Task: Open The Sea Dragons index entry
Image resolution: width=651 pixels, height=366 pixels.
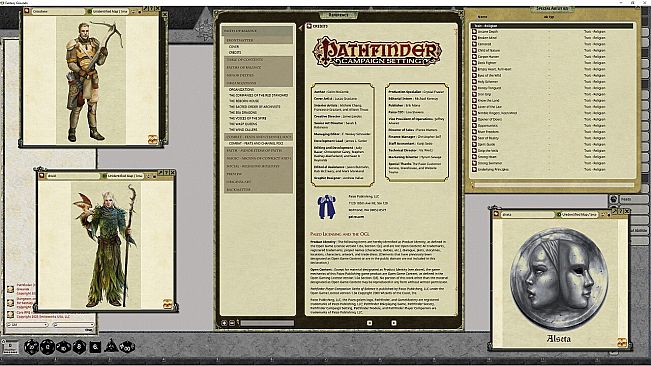Action: (x=243, y=112)
